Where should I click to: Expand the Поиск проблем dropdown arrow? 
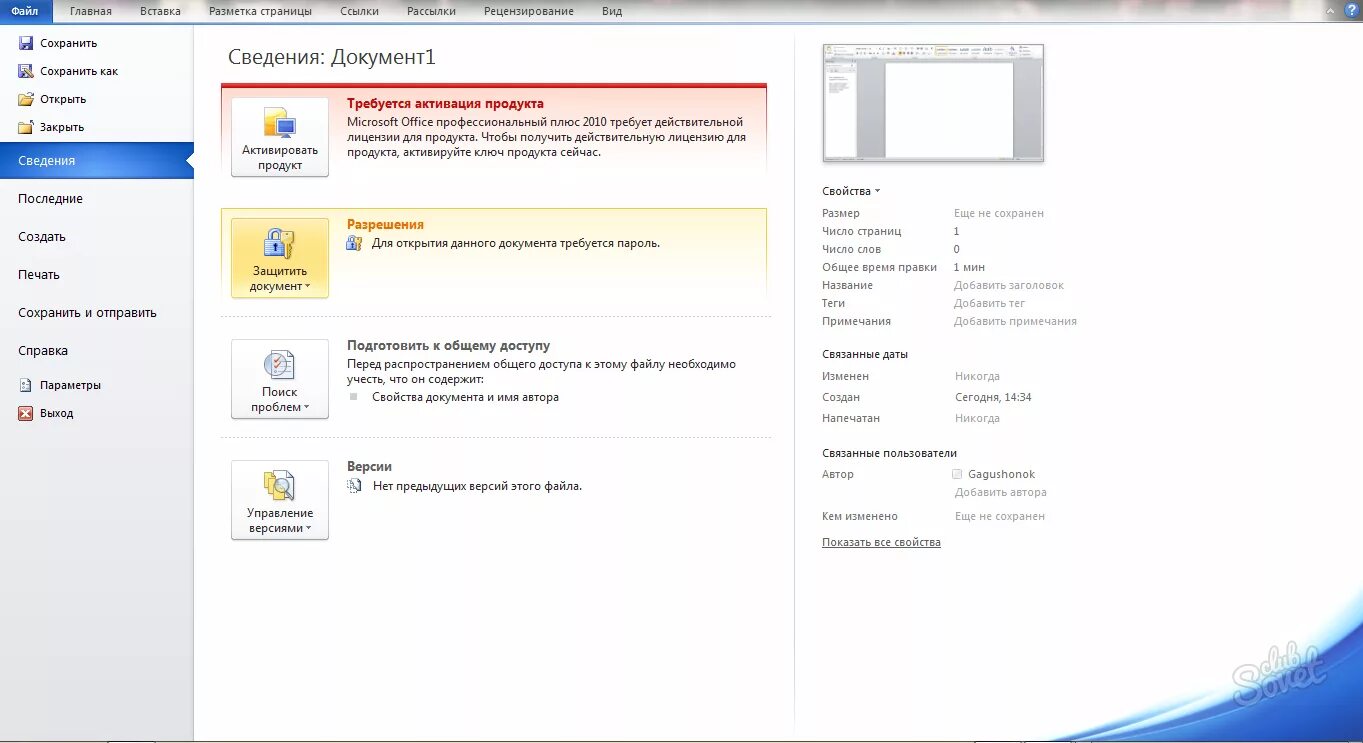point(306,404)
